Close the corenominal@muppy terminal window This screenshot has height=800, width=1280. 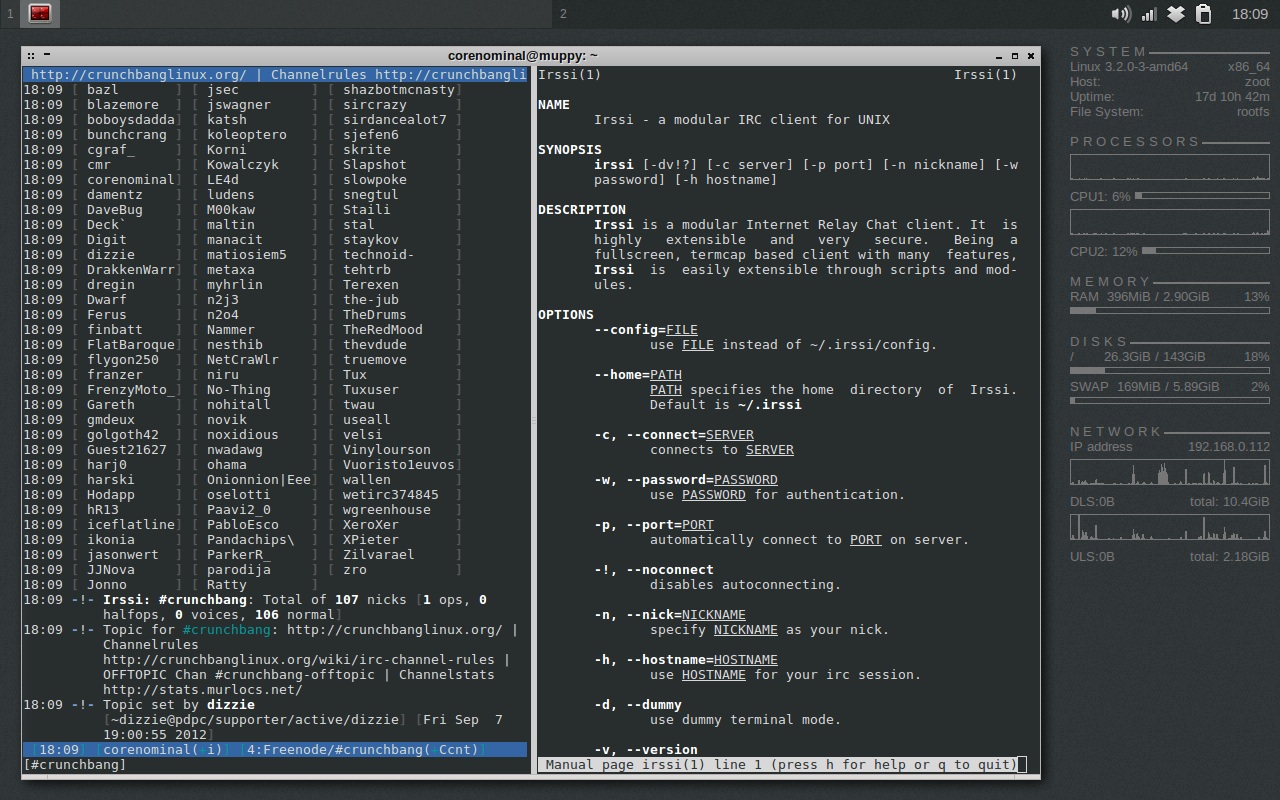tap(1032, 56)
